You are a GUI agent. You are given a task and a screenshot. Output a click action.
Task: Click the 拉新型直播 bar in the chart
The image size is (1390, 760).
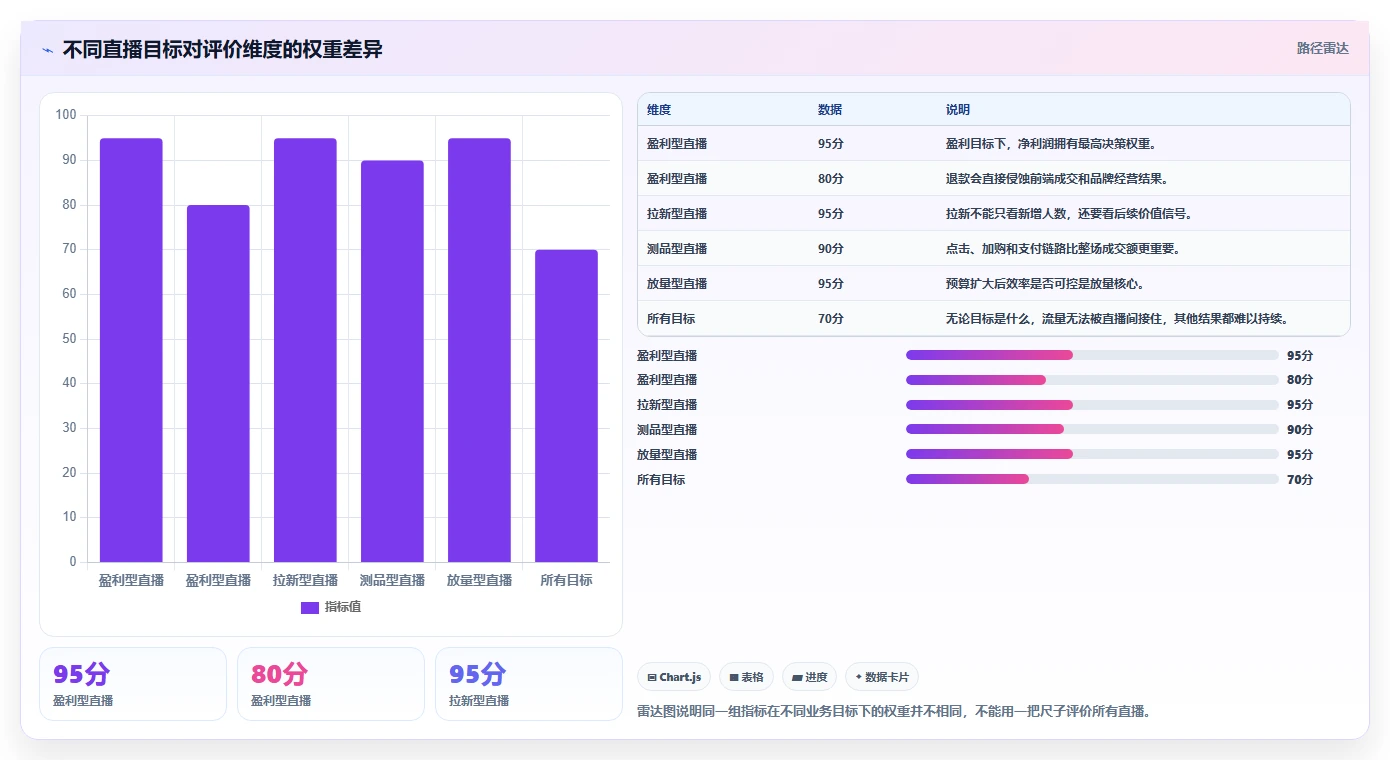point(305,350)
